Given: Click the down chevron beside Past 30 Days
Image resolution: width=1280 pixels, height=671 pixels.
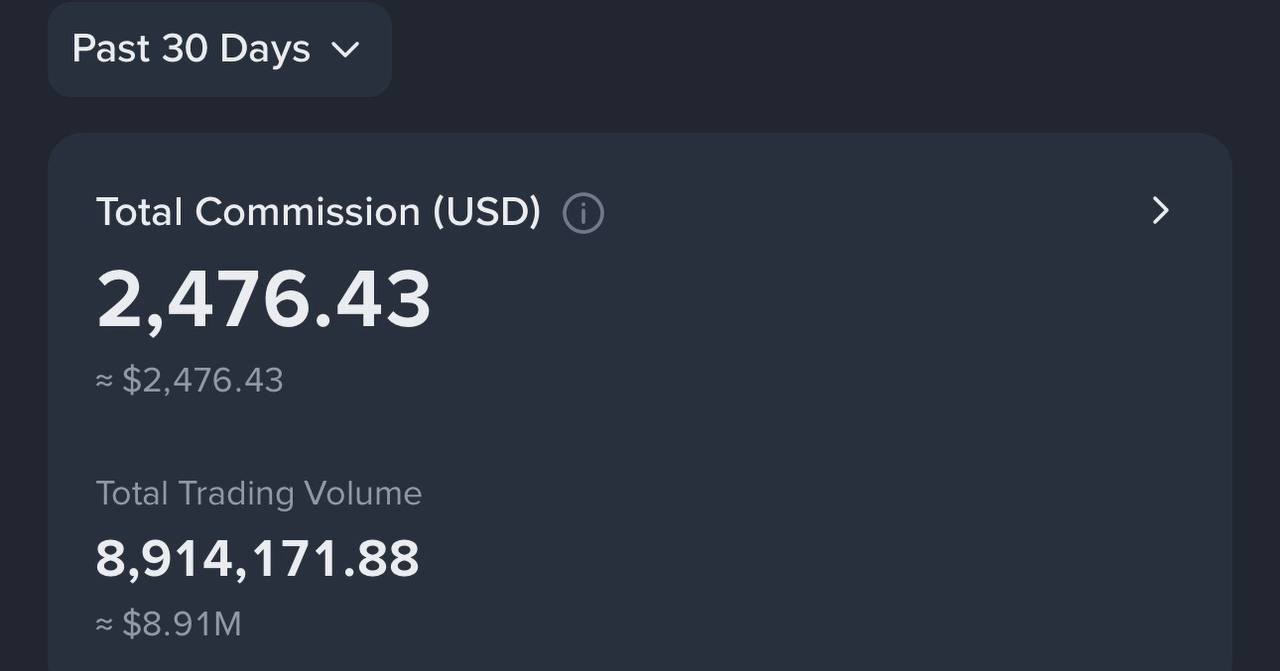Looking at the screenshot, I should tap(345, 50).
